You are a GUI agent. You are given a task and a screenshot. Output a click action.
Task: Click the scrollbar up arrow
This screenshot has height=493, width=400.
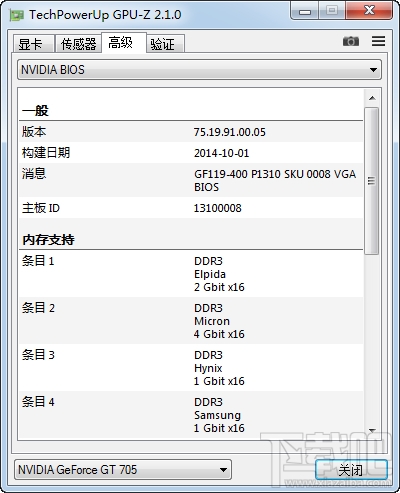point(372,98)
